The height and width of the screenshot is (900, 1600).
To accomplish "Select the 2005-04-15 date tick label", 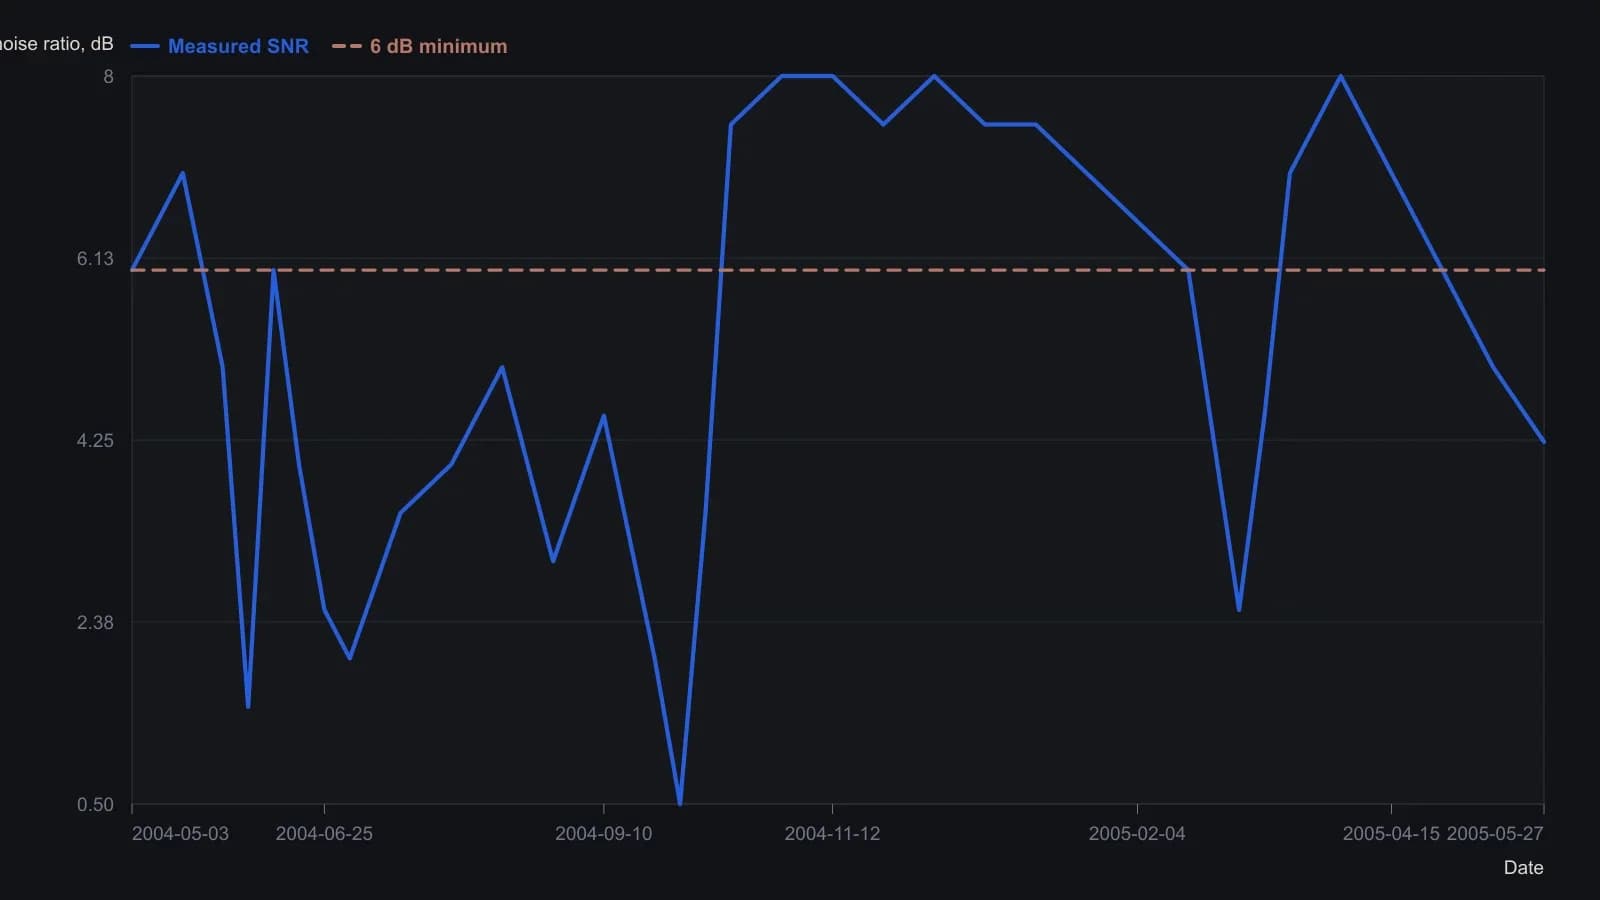I will 1391,834.
